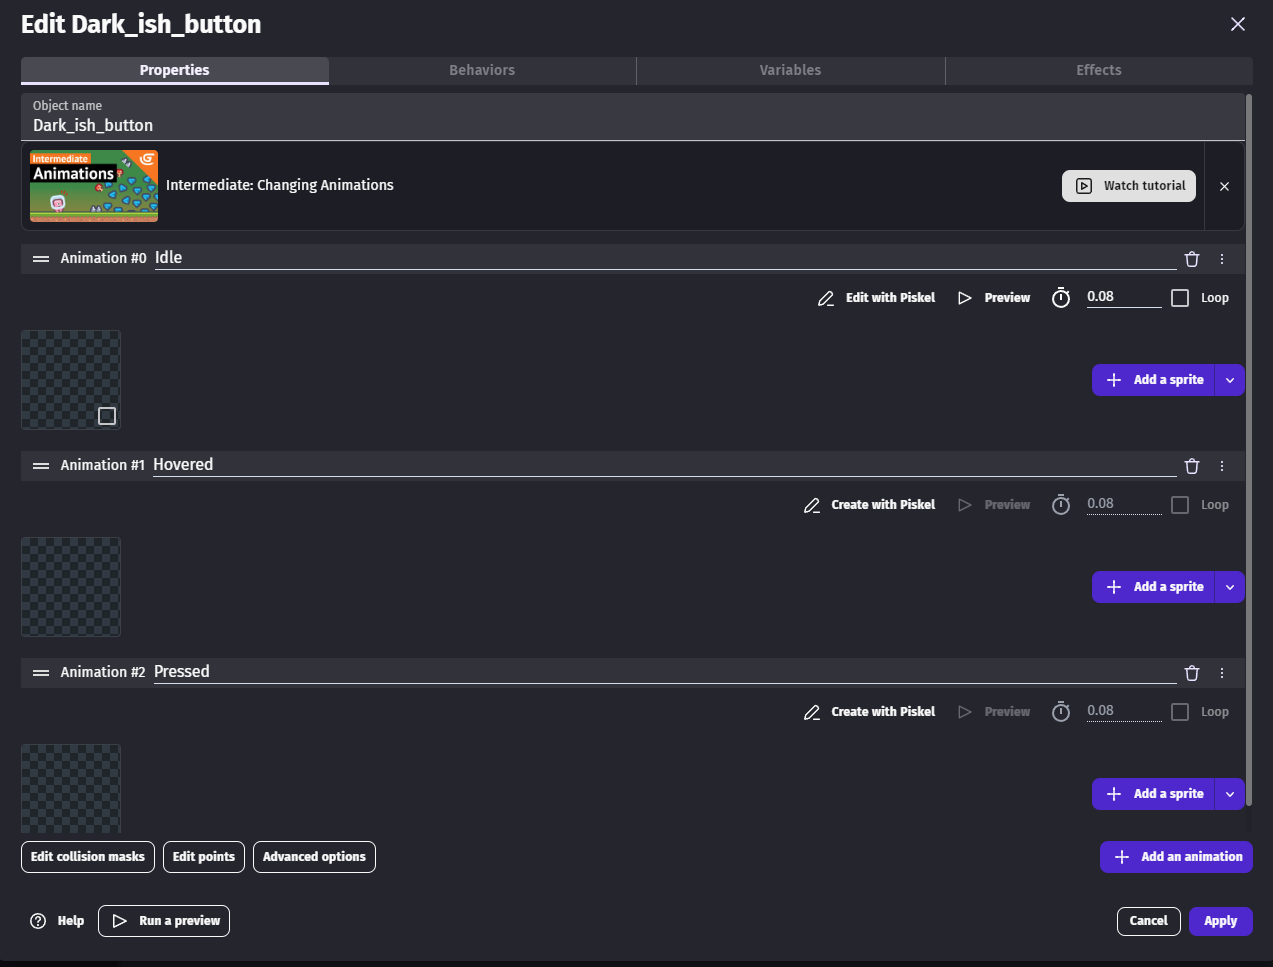Image resolution: width=1273 pixels, height=967 pixels.
Task: Open three-dot menu for Idle animation
Action: coord(1221,259)
